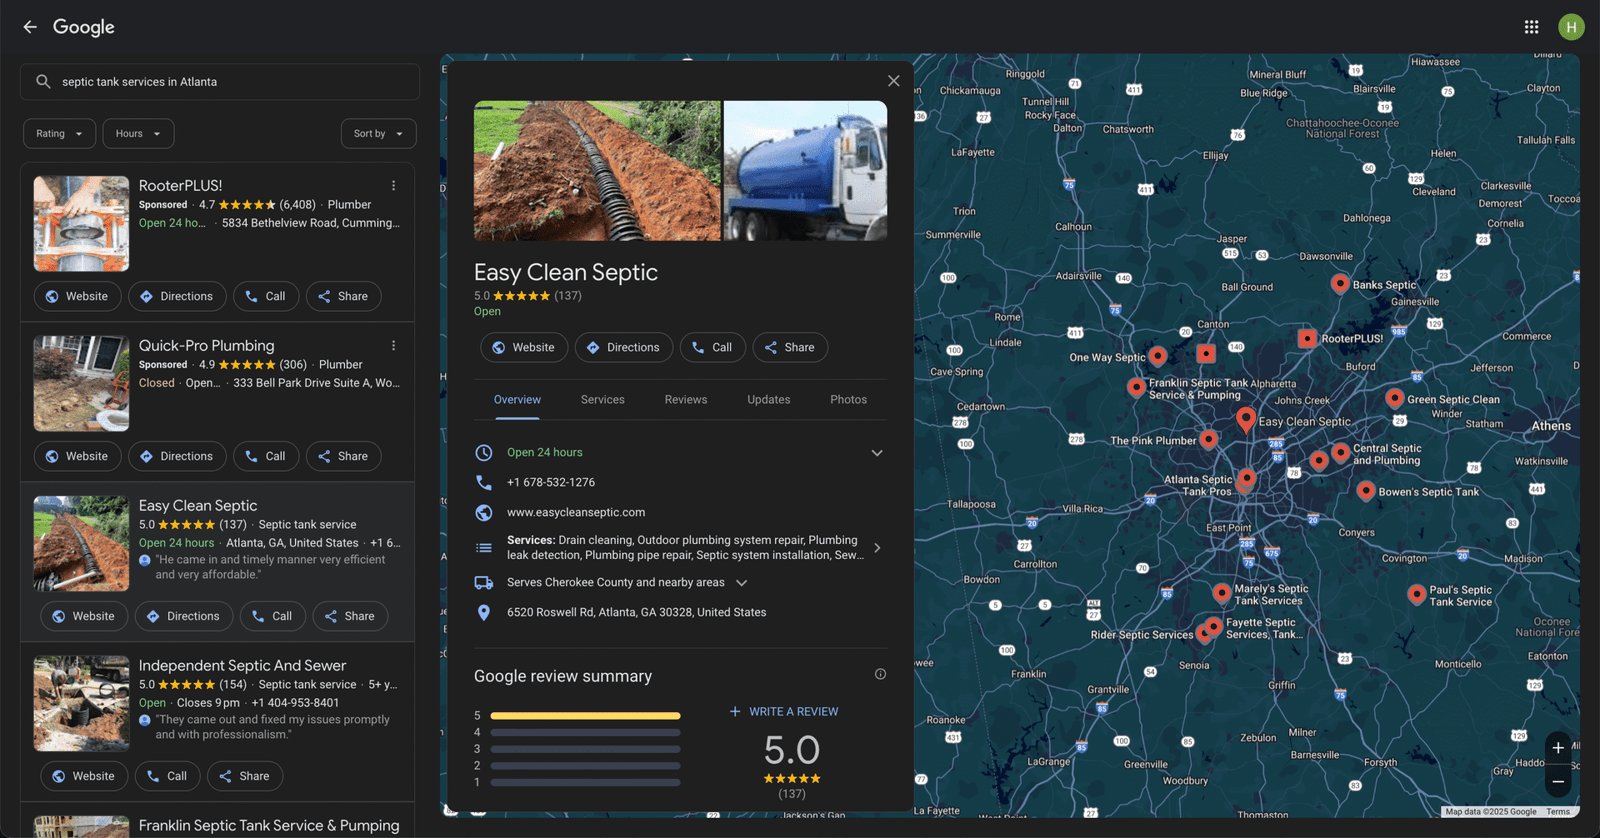Viewport: 1600px width, 838px height.
Task: Click Directions button in detail panel
Action: (624, 347)
